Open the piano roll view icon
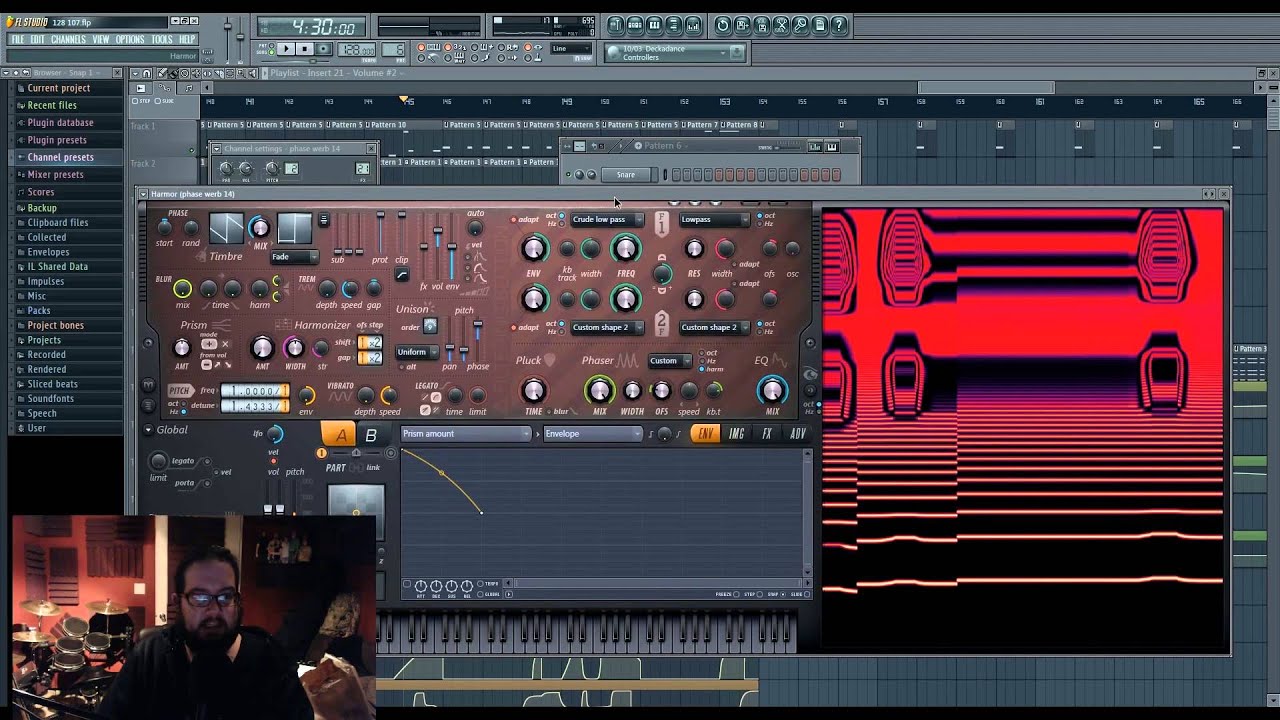1280x720 pixels. [654, 25]
